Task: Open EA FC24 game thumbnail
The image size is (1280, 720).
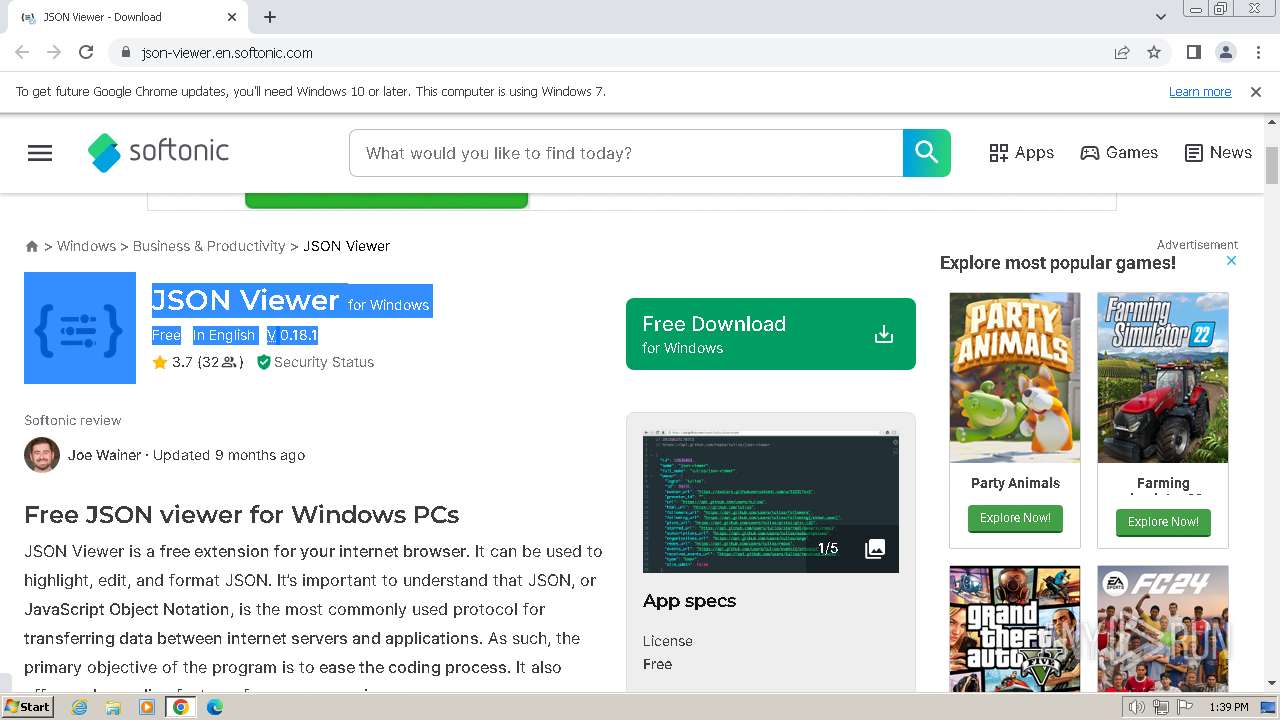Action: [1163, 629]
